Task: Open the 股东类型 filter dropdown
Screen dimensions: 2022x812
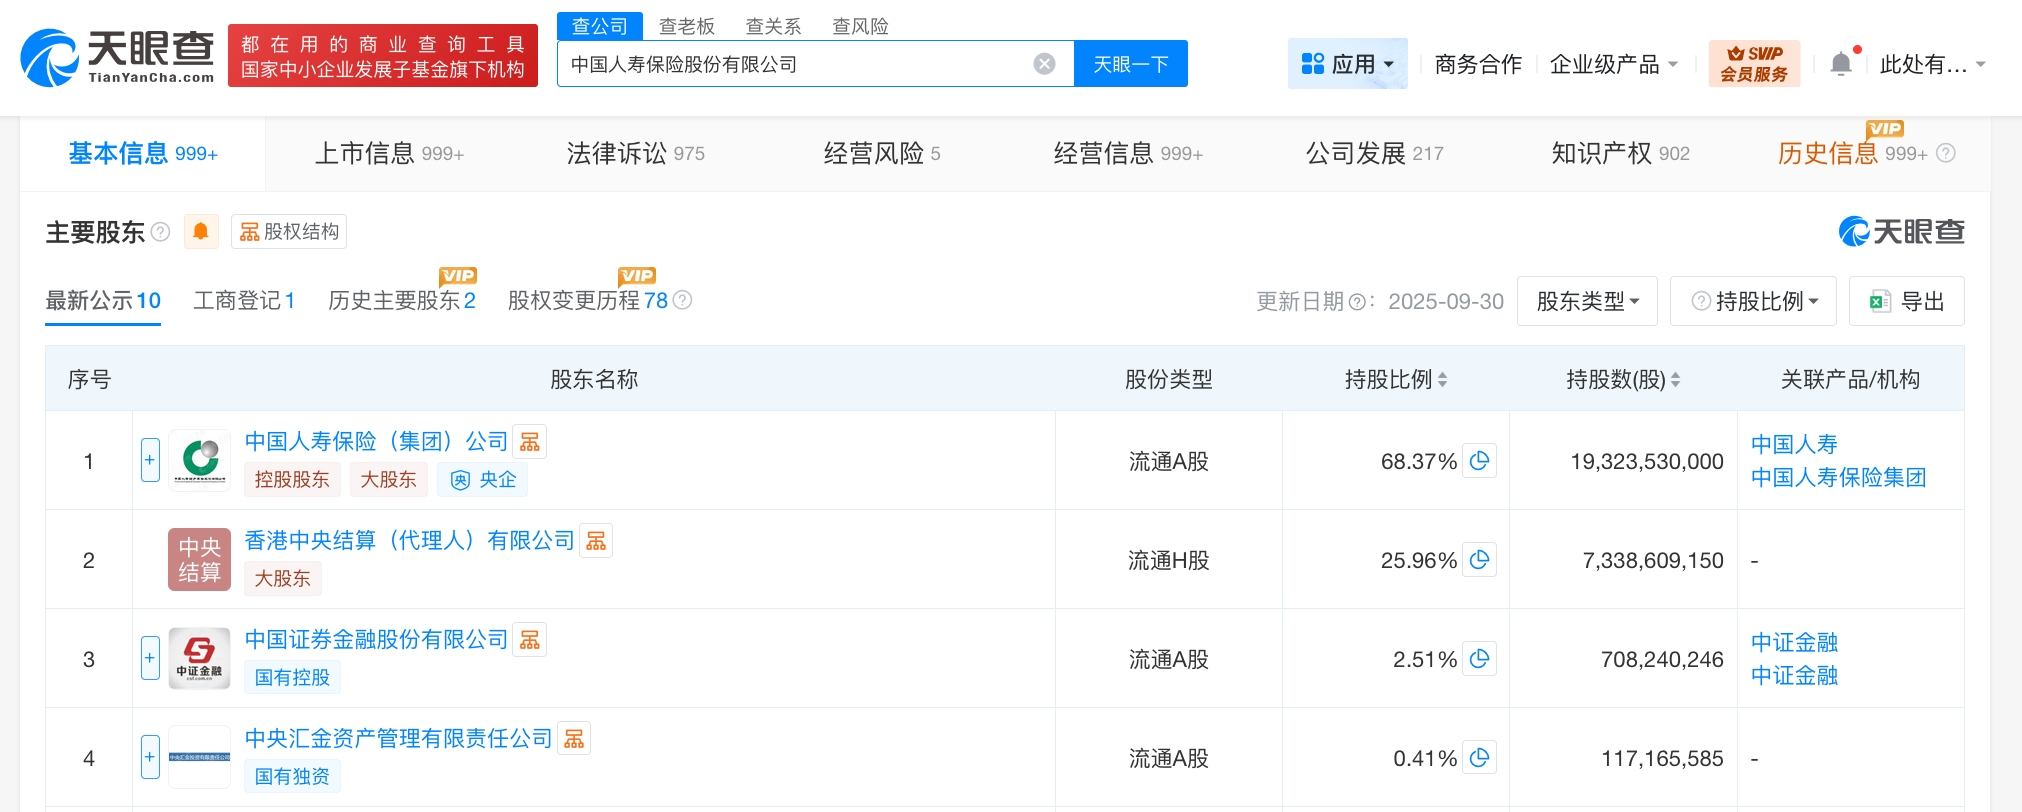Action: [1587, 301]
